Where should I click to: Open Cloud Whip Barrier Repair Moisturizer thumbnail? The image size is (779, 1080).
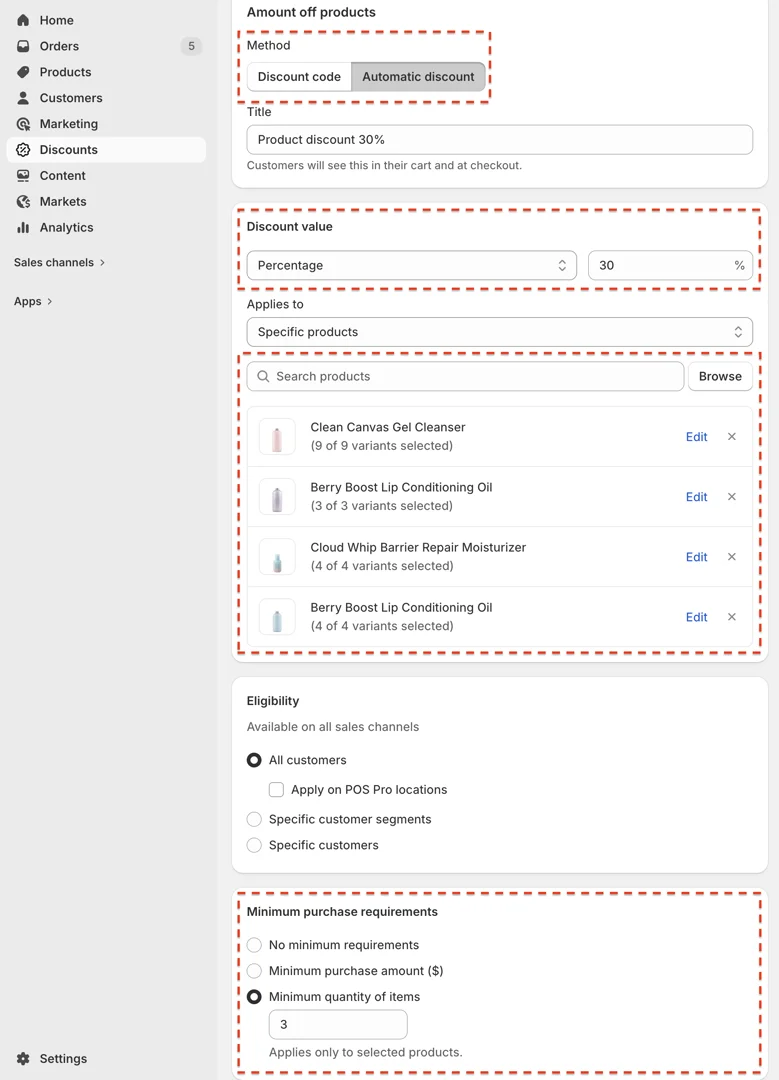[277, 557]
